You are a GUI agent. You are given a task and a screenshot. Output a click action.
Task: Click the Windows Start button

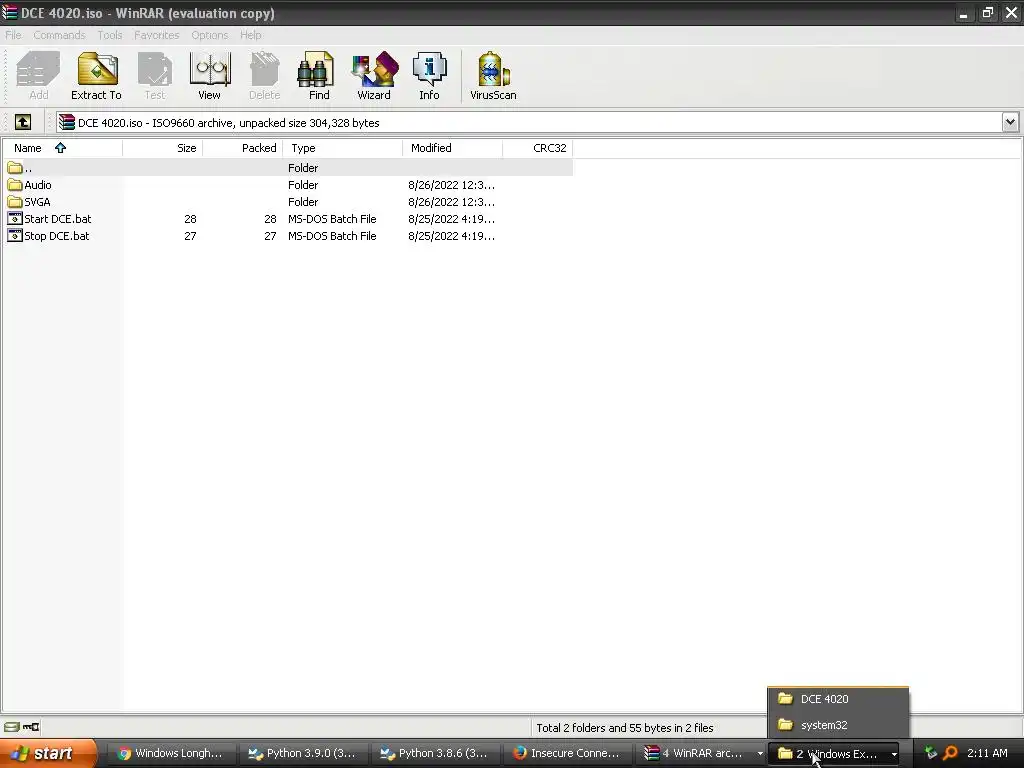[x=47, y=754]
